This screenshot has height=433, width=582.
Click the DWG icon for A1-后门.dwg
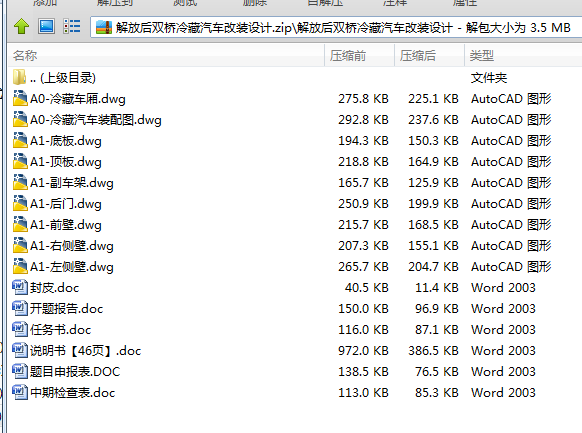point(20,203)
